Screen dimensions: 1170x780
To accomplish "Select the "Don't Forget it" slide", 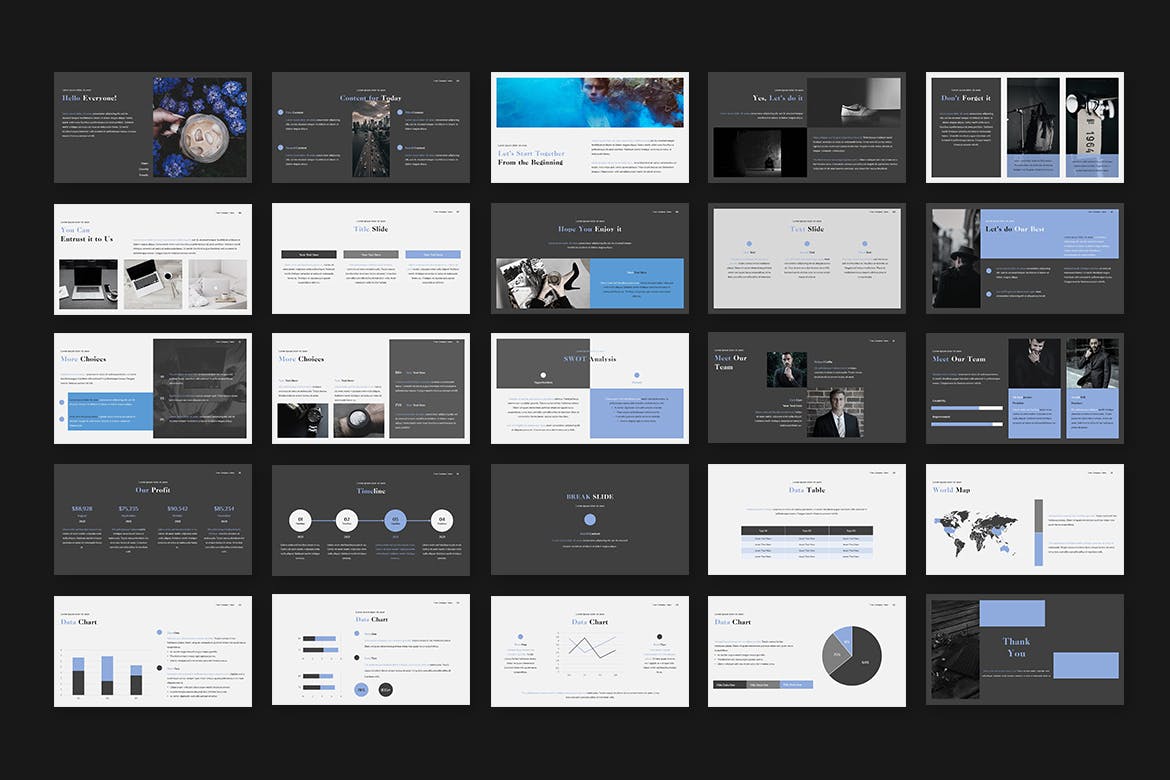I will pos(1024,127).
